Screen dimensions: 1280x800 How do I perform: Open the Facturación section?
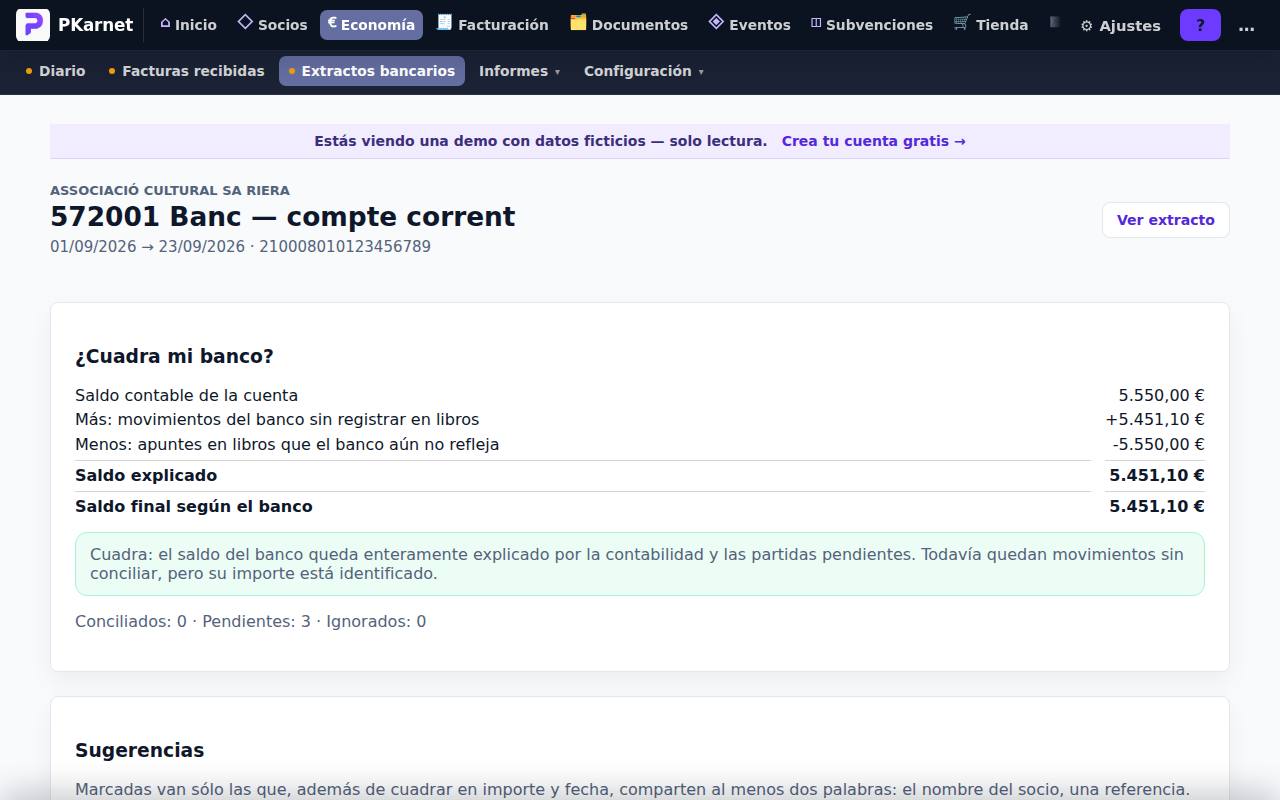pos(493,25)
